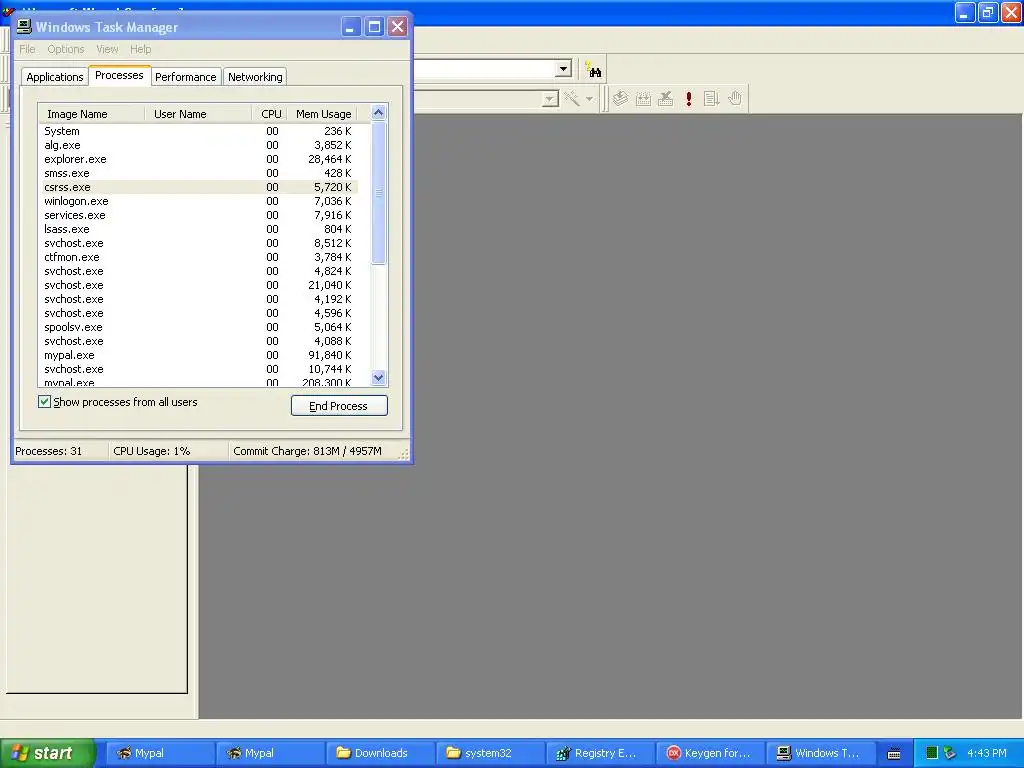Switch to the Keygen taskbar button

click(710, 753)
